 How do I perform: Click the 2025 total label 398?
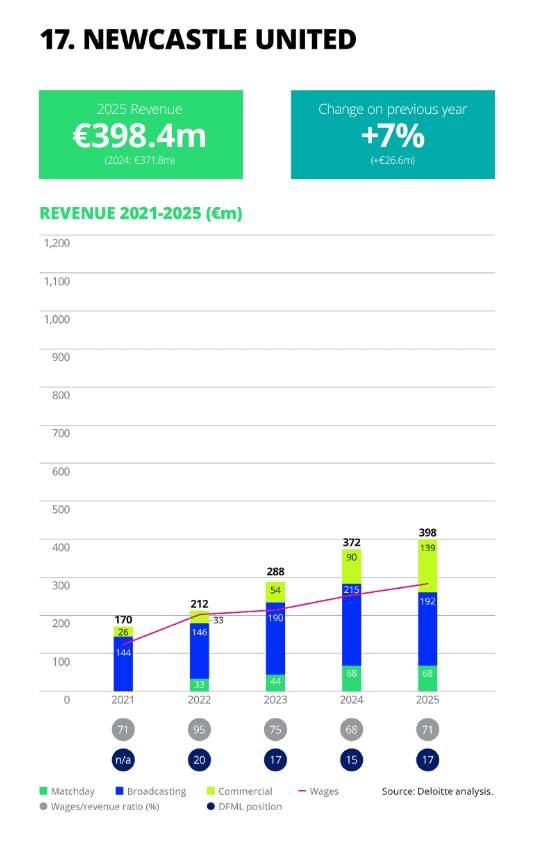click(x=428, y=533)
